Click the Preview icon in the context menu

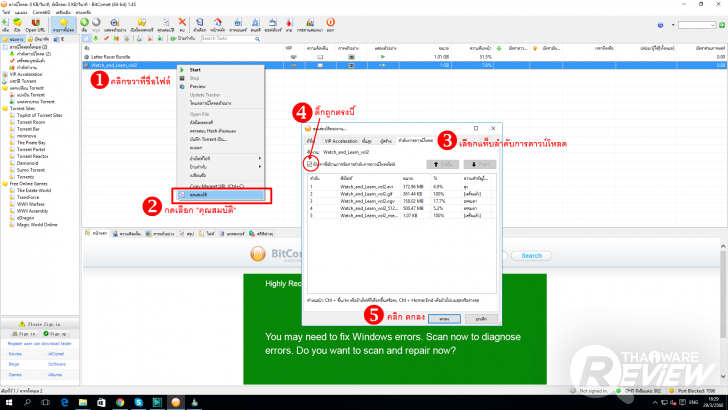182,86
